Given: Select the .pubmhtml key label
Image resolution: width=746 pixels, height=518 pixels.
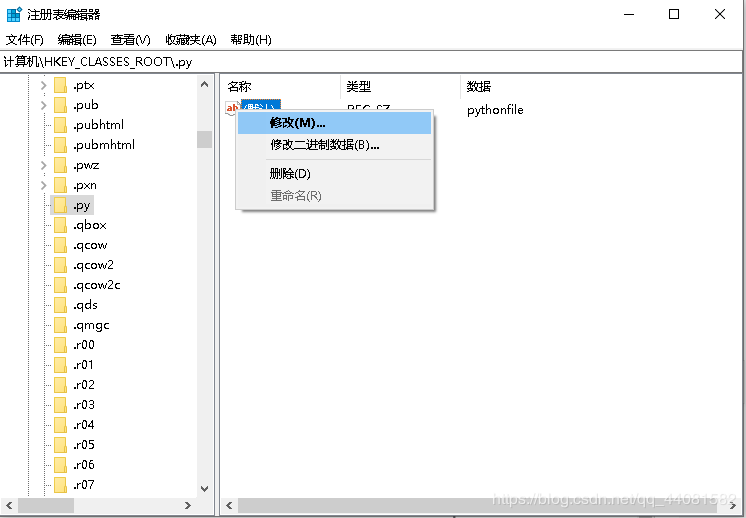Looking at the screenshot, I should pos(104,145).
